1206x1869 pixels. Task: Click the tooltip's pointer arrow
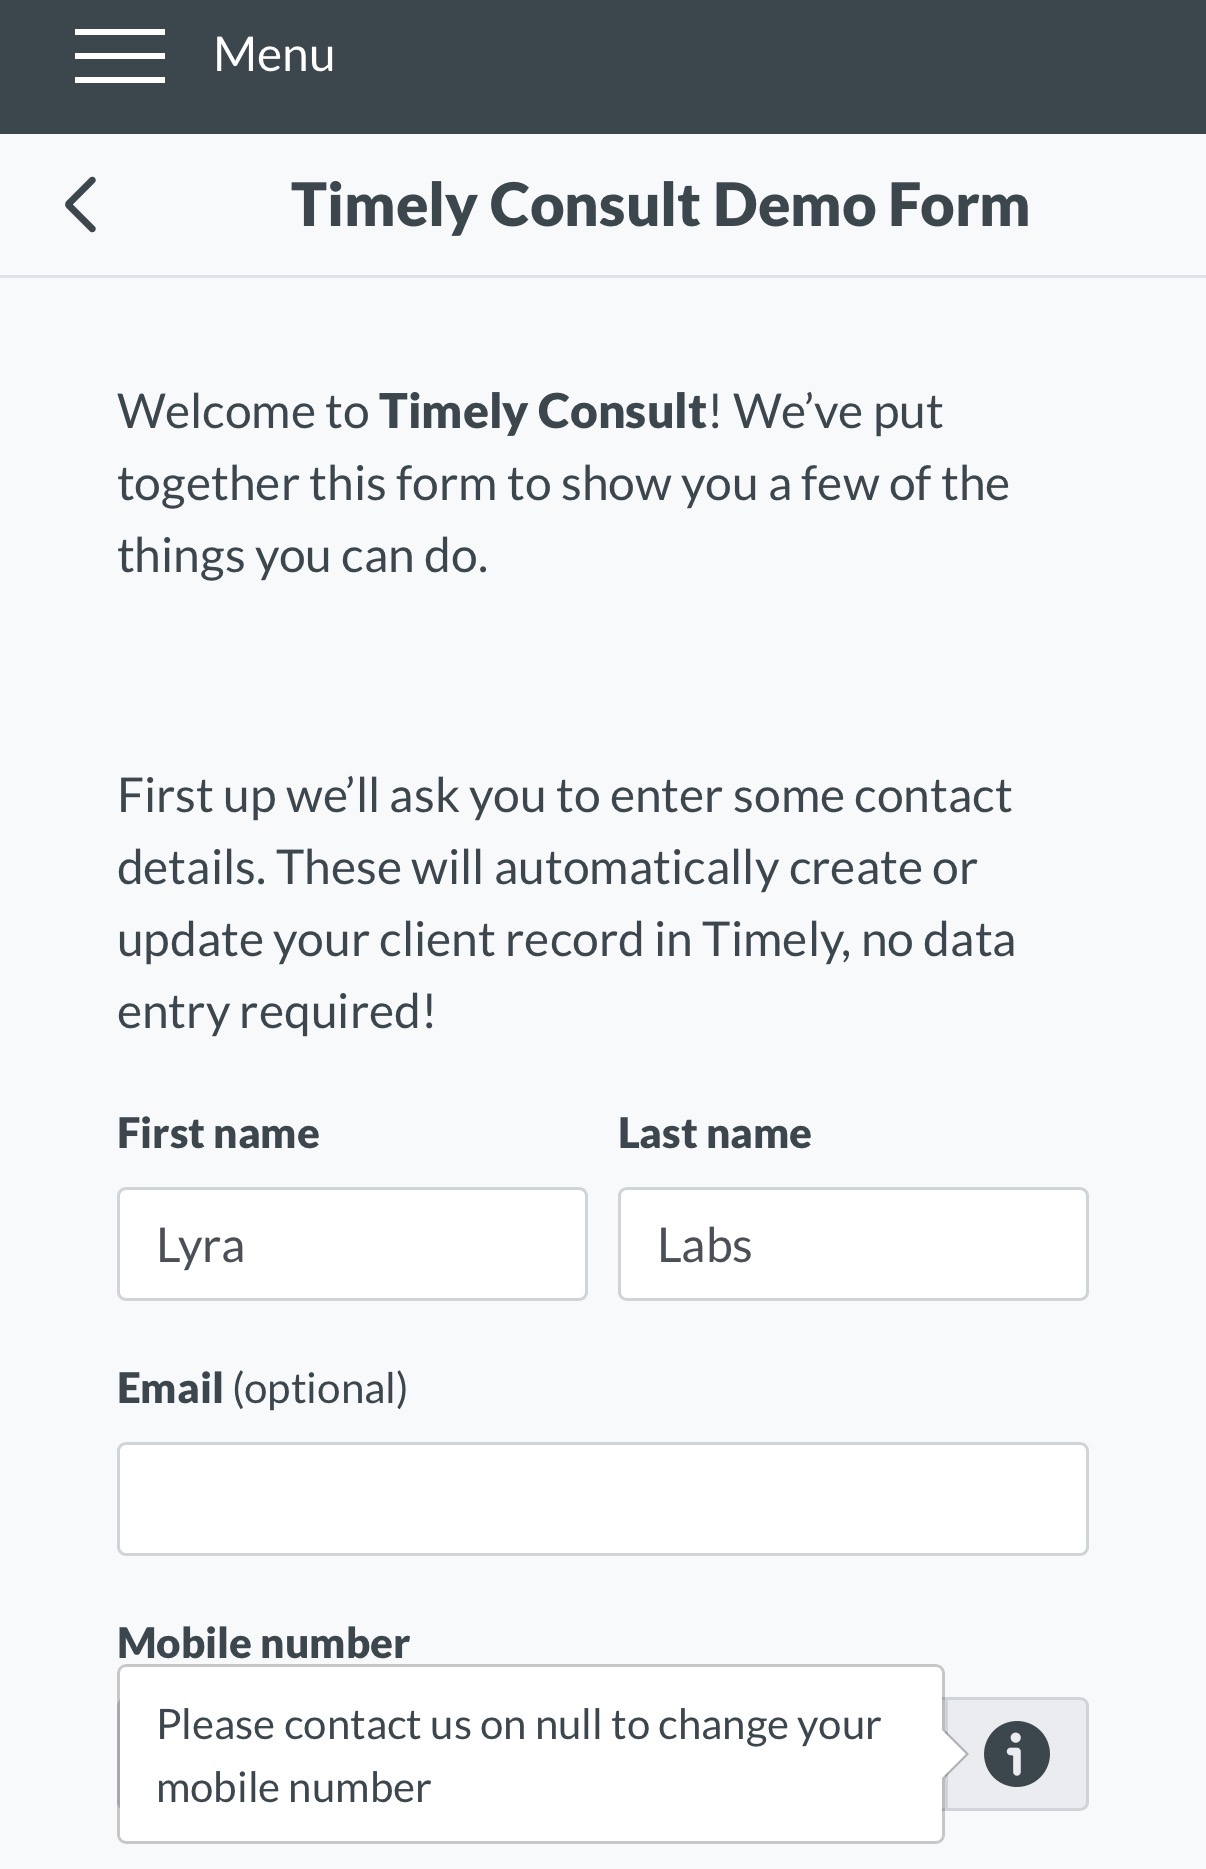[x=956, y=1753]
